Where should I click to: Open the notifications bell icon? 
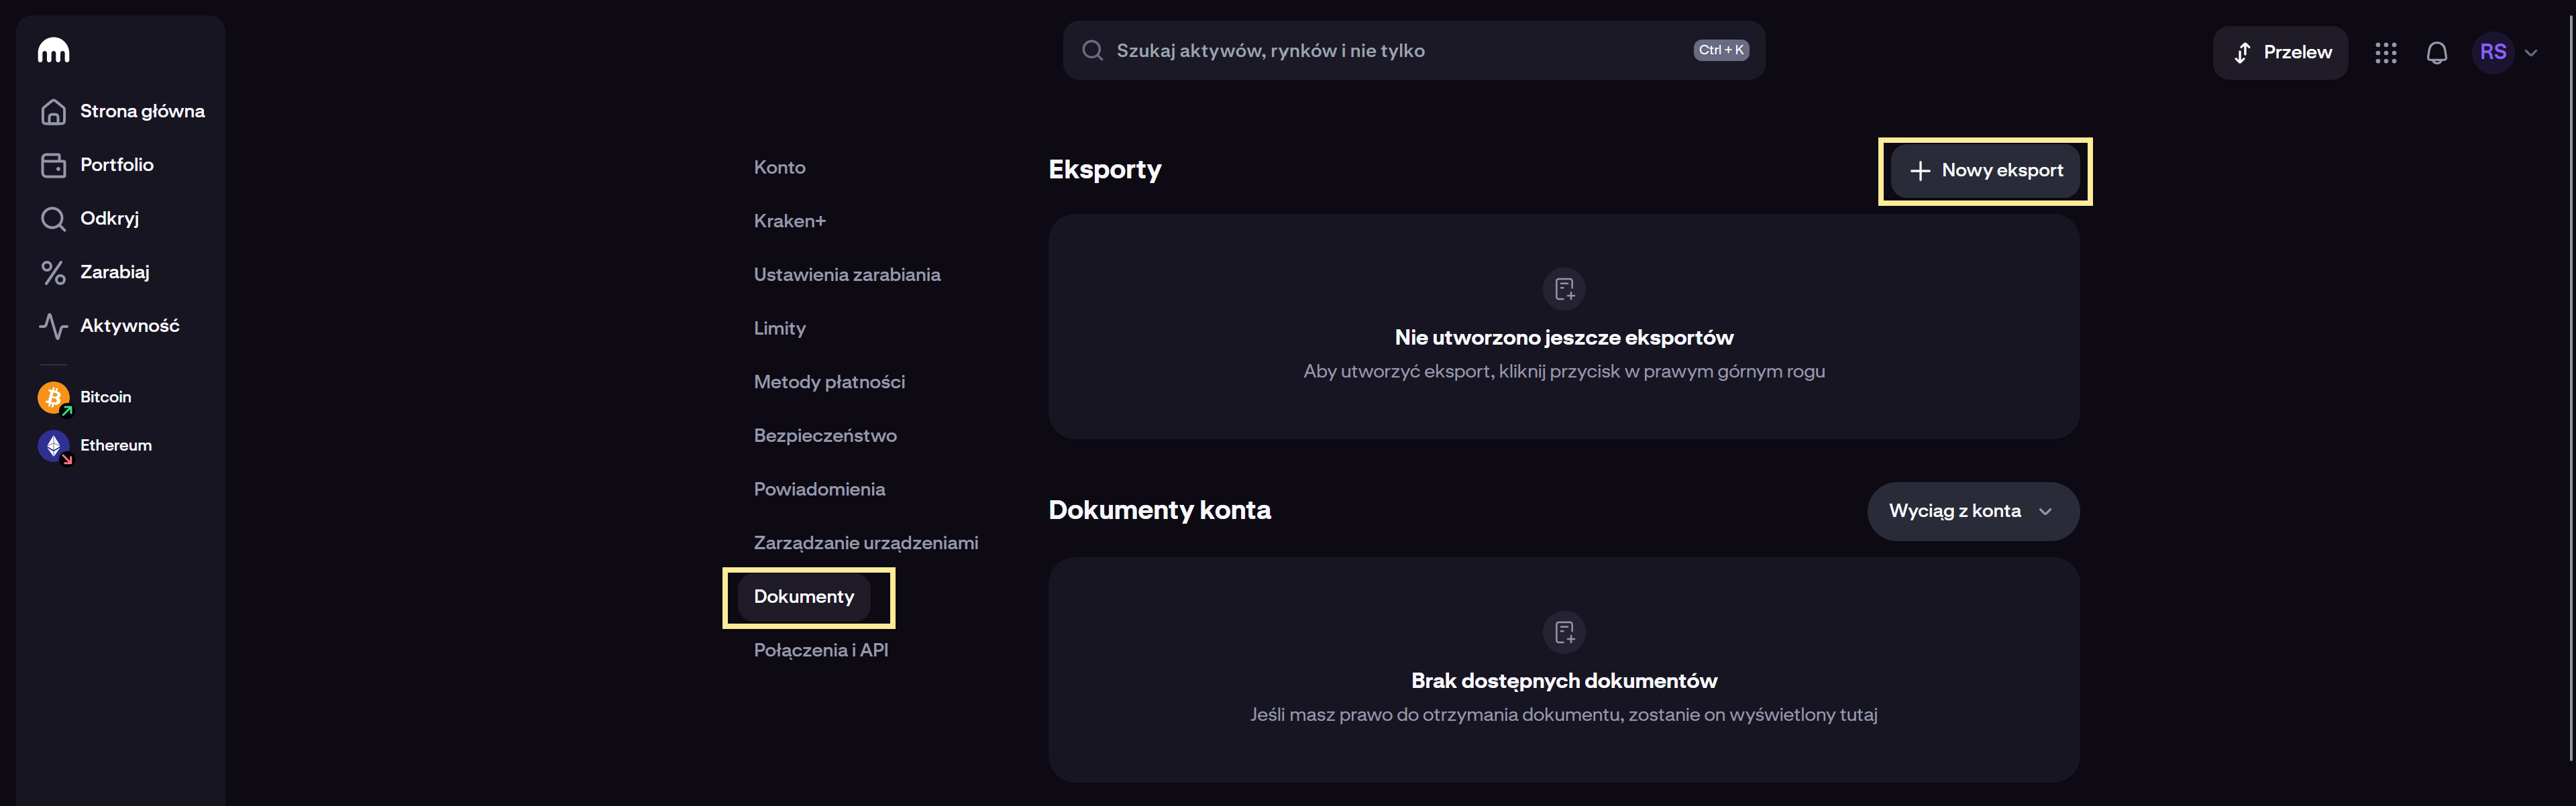coord(2436,53)
